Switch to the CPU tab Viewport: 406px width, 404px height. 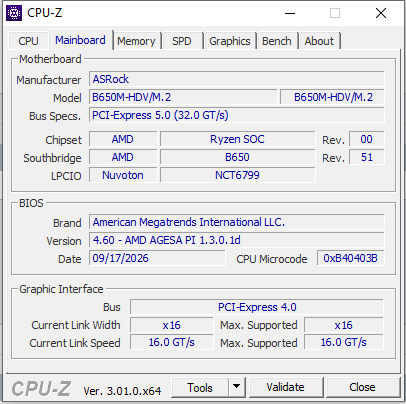[x=28, y=41]
